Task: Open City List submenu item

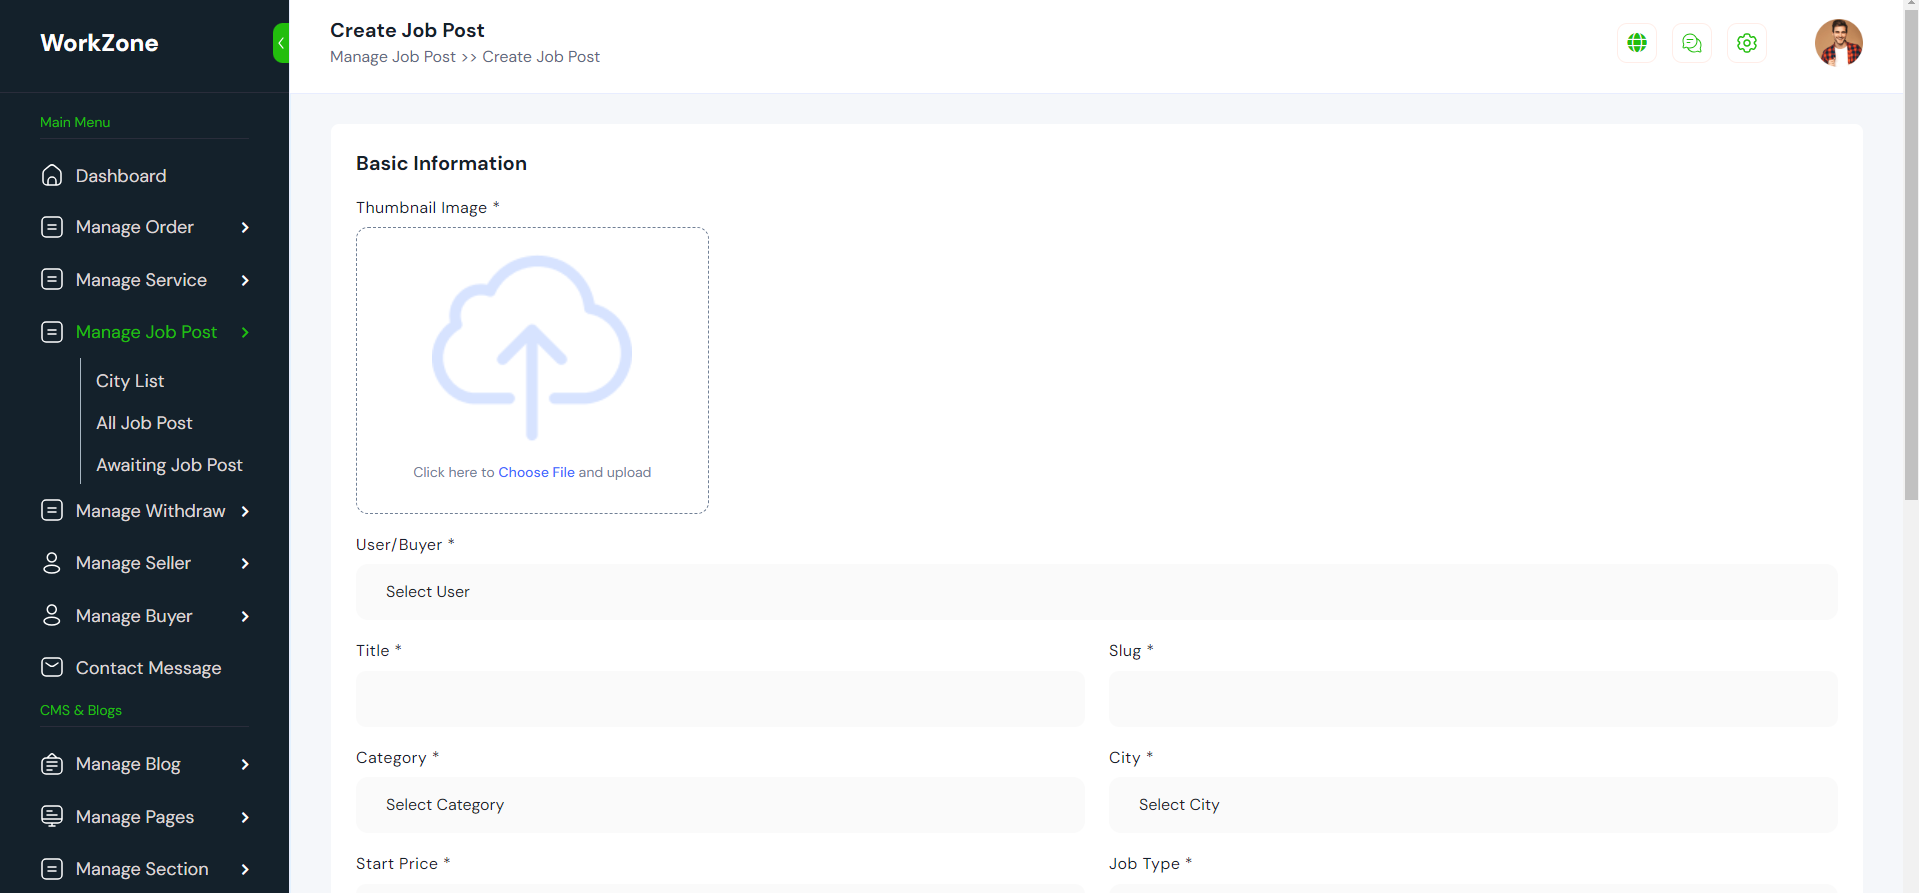Action: point(130,381)
